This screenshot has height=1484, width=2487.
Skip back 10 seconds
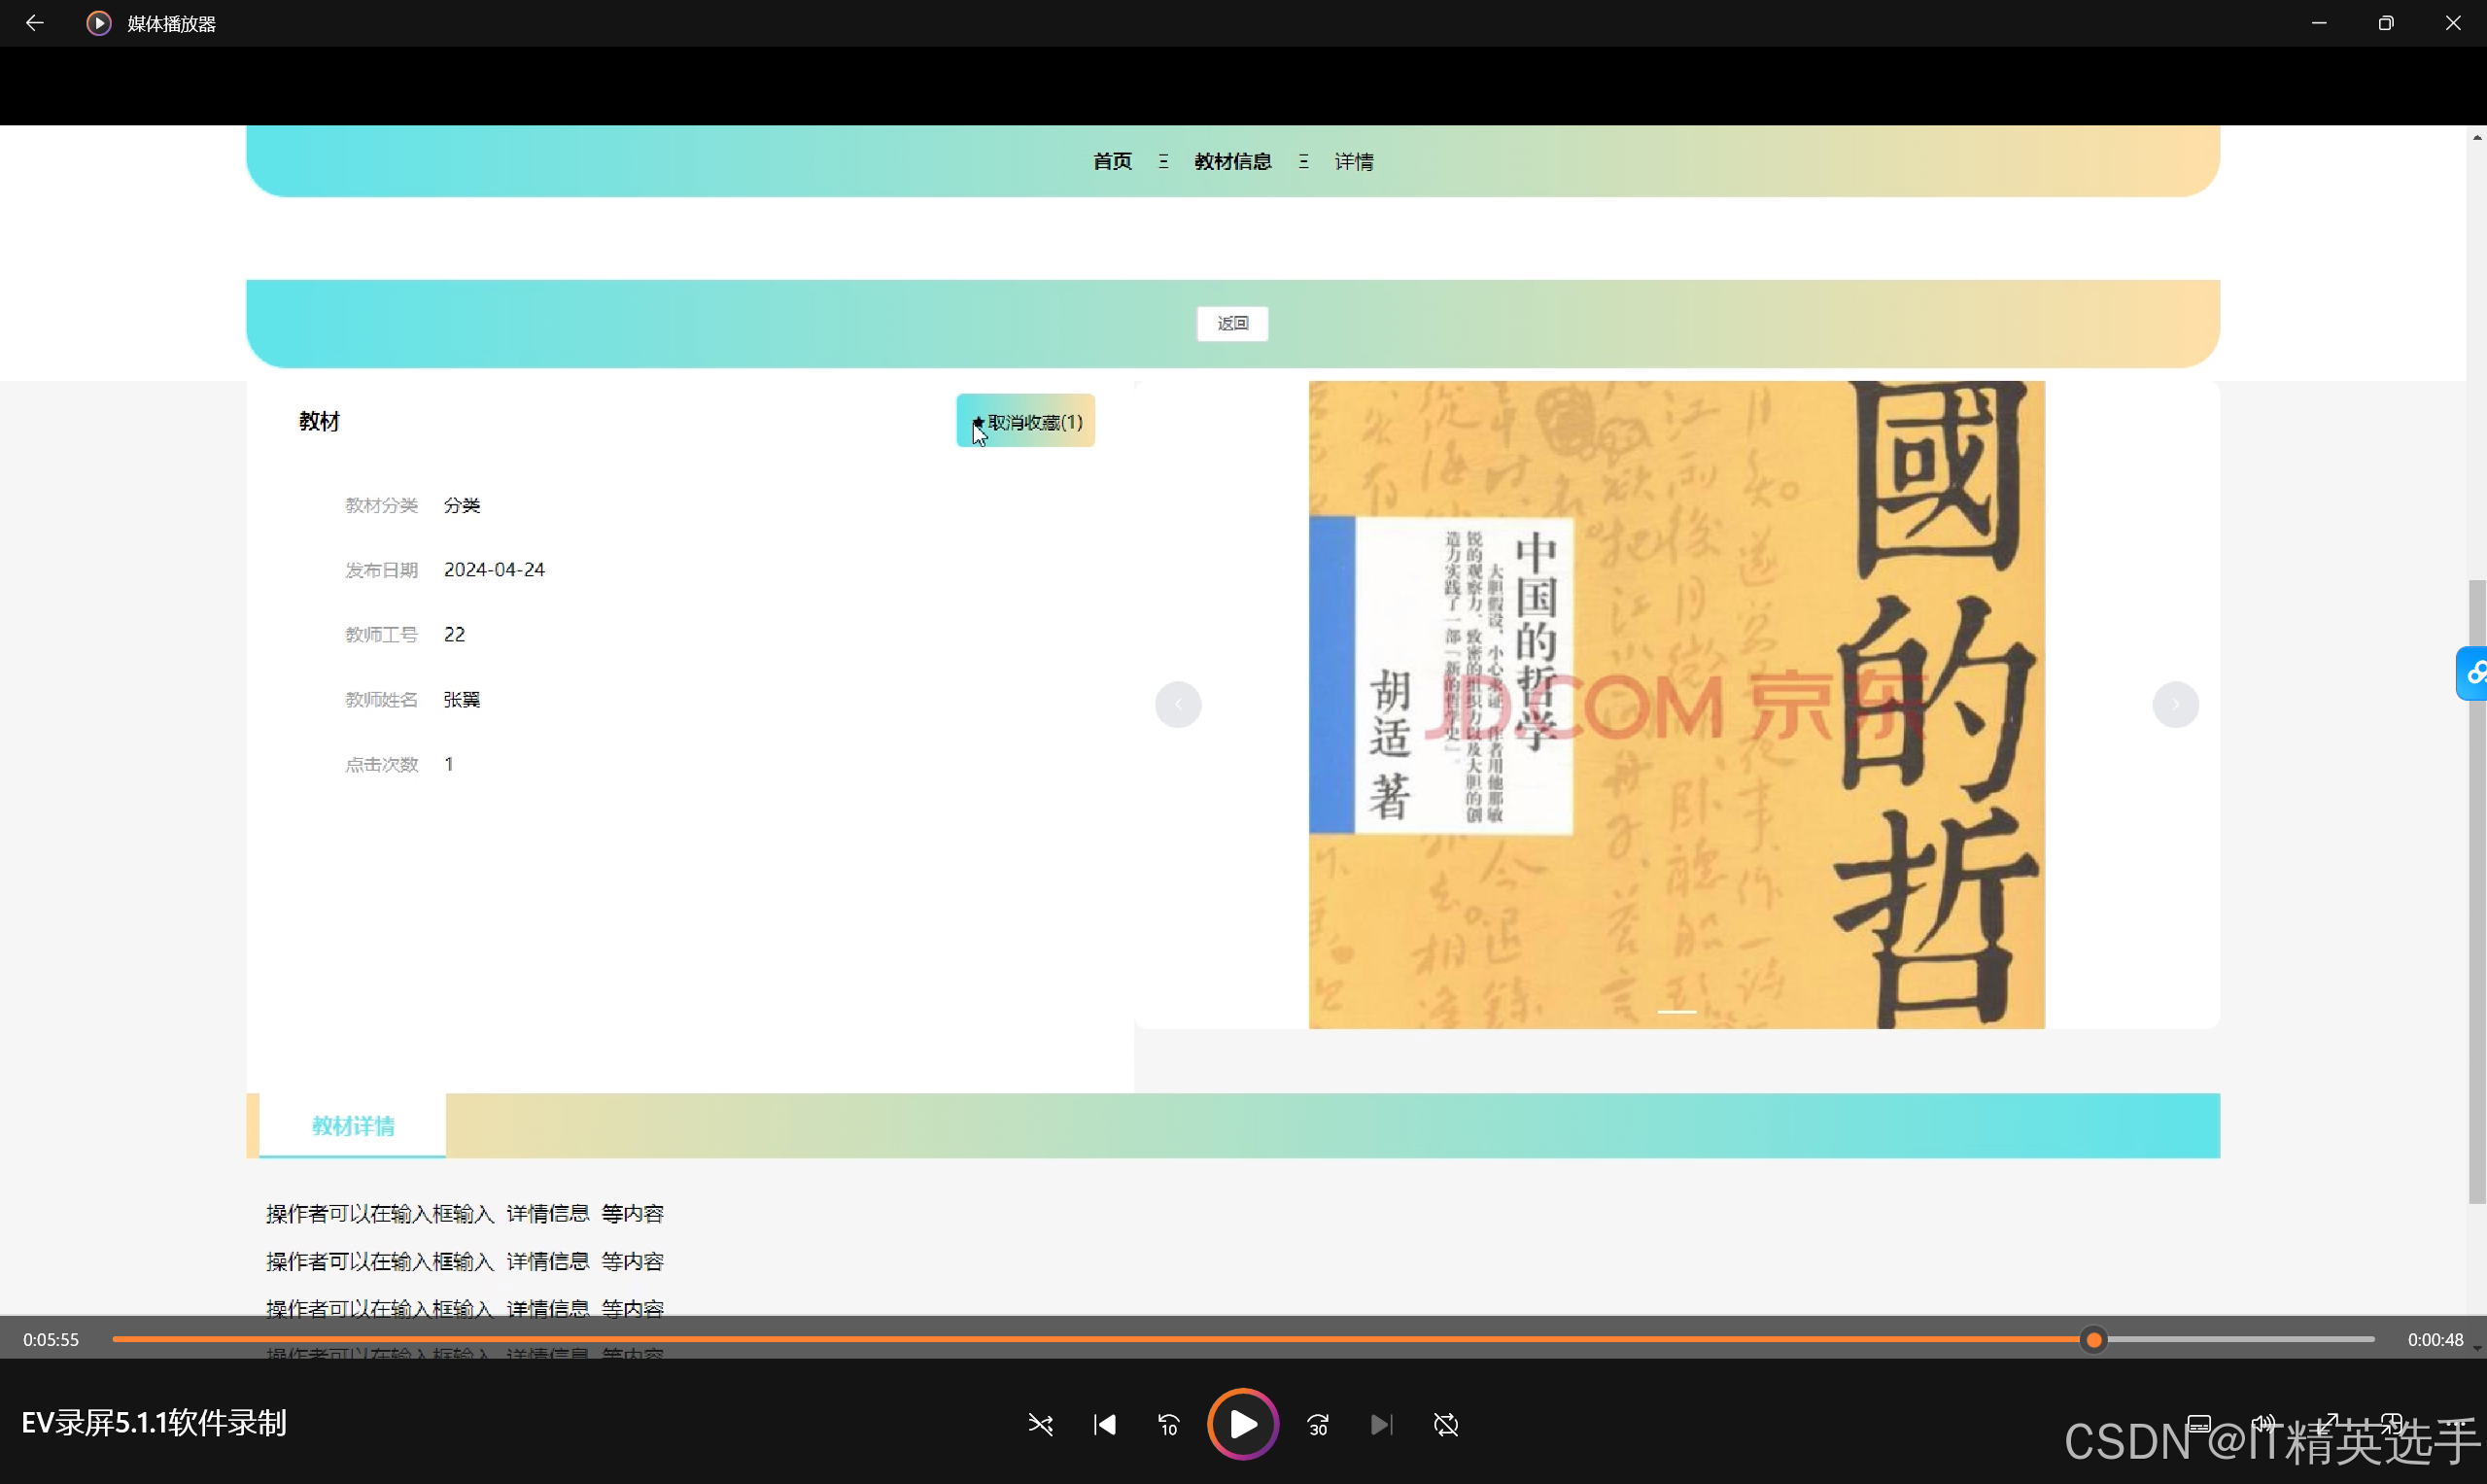pyautogui.click(x=1168, y=1424)
